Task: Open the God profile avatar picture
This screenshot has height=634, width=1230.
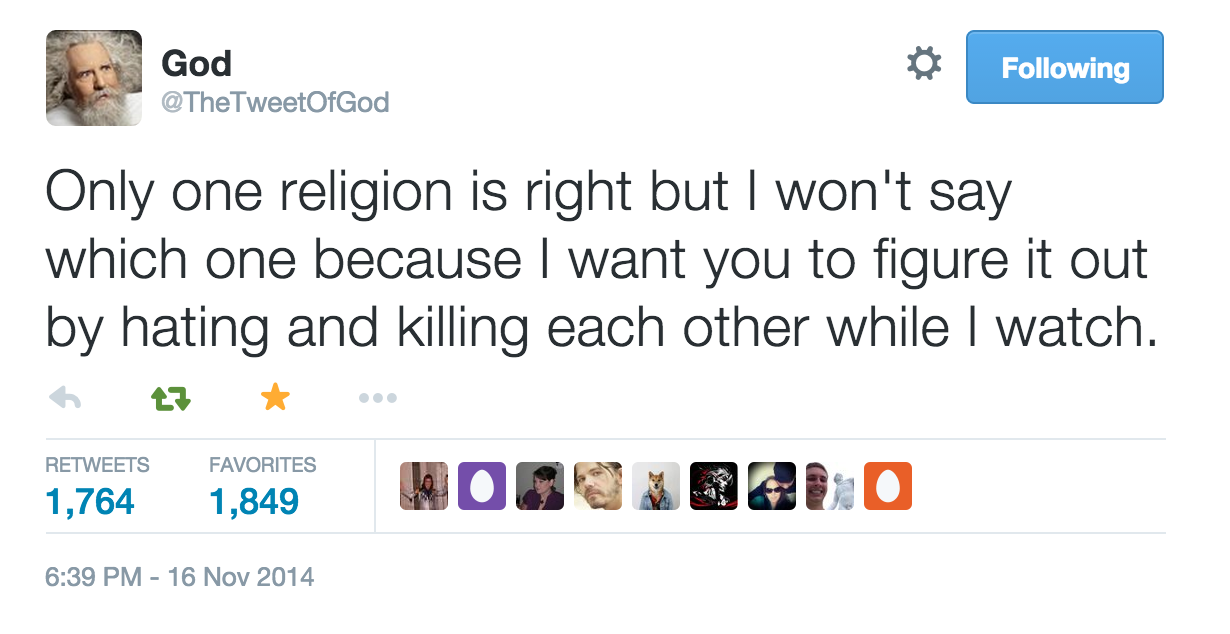Action: [x=94, y=78]
